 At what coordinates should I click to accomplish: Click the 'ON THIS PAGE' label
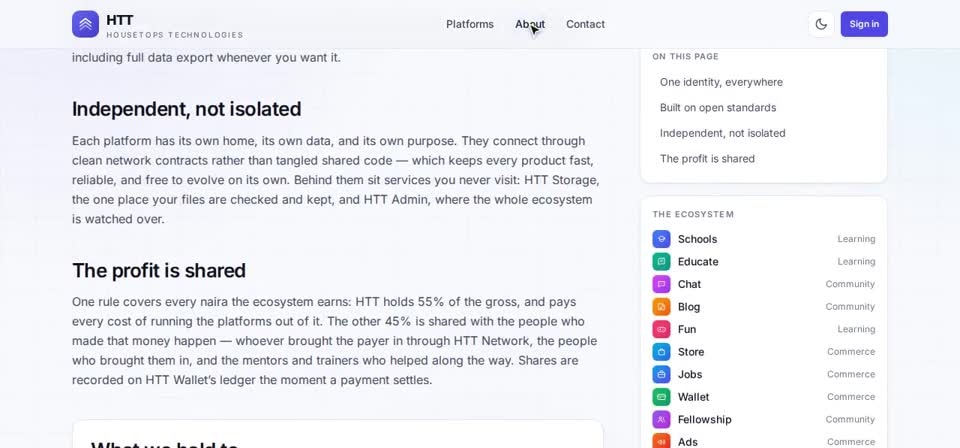click(686, 57)
